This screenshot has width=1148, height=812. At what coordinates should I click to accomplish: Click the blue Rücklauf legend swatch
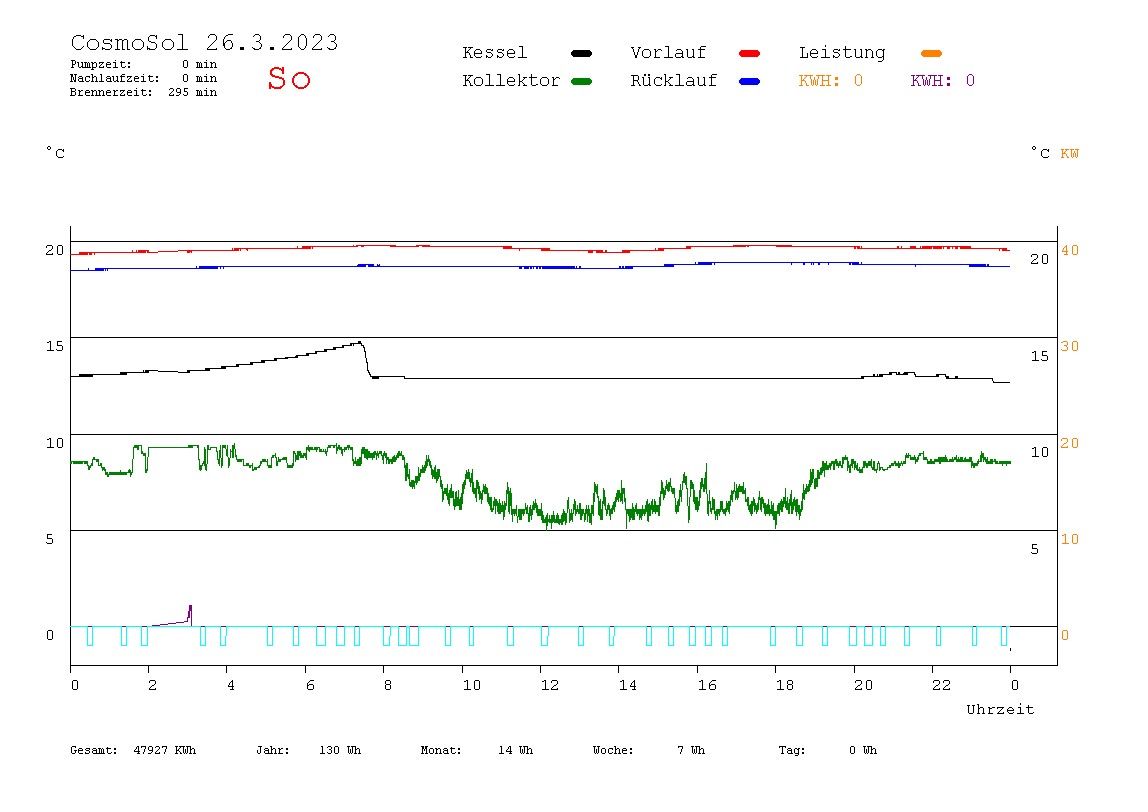tap(750, 81)
